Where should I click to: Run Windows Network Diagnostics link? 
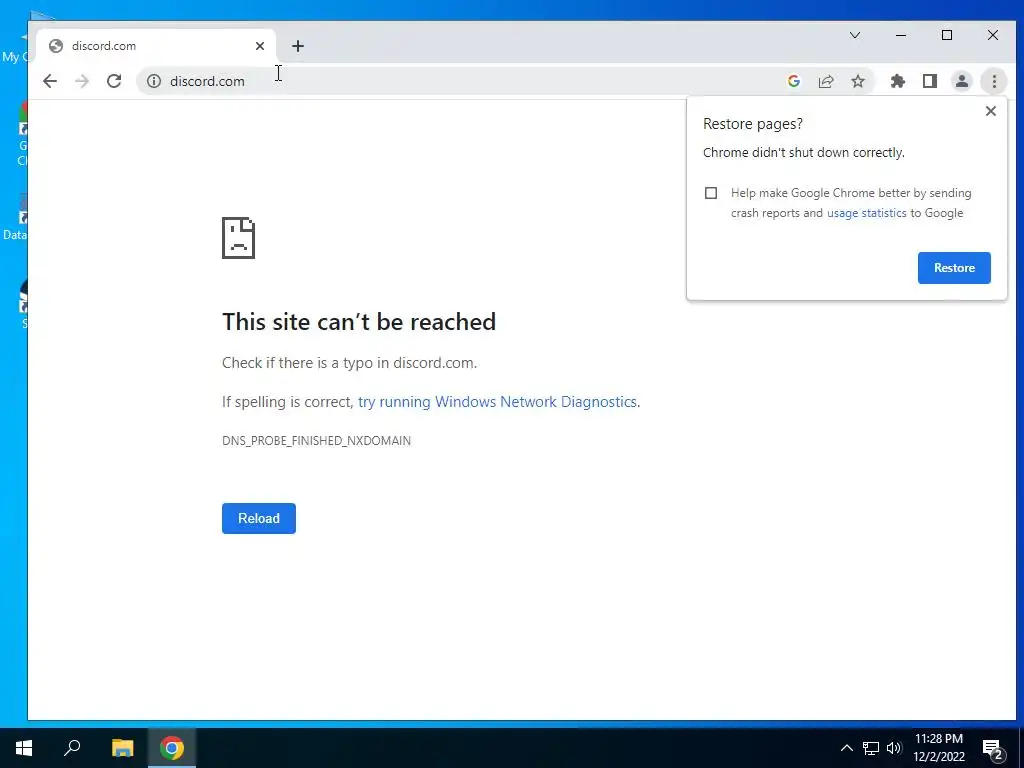click(497, 402)
